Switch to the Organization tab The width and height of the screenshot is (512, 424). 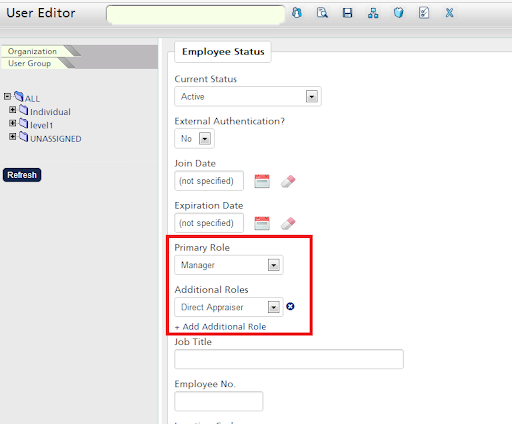click(x=32, y=51)
